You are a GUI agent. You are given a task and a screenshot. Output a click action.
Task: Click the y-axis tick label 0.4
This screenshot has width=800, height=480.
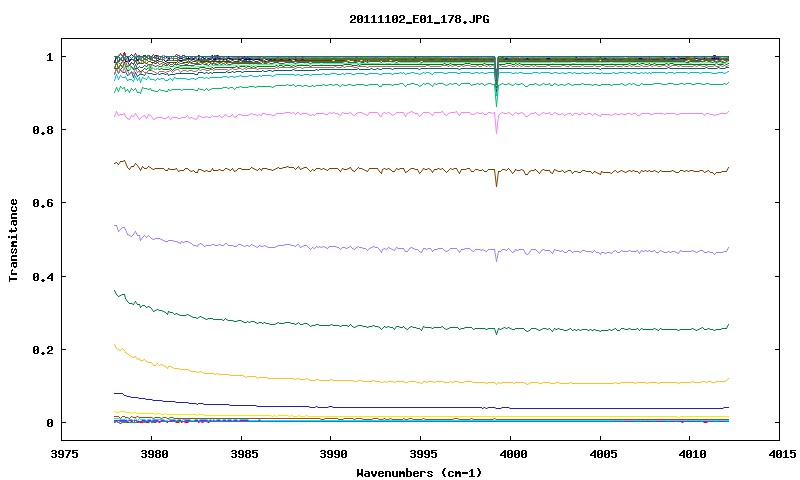(43, 276)
